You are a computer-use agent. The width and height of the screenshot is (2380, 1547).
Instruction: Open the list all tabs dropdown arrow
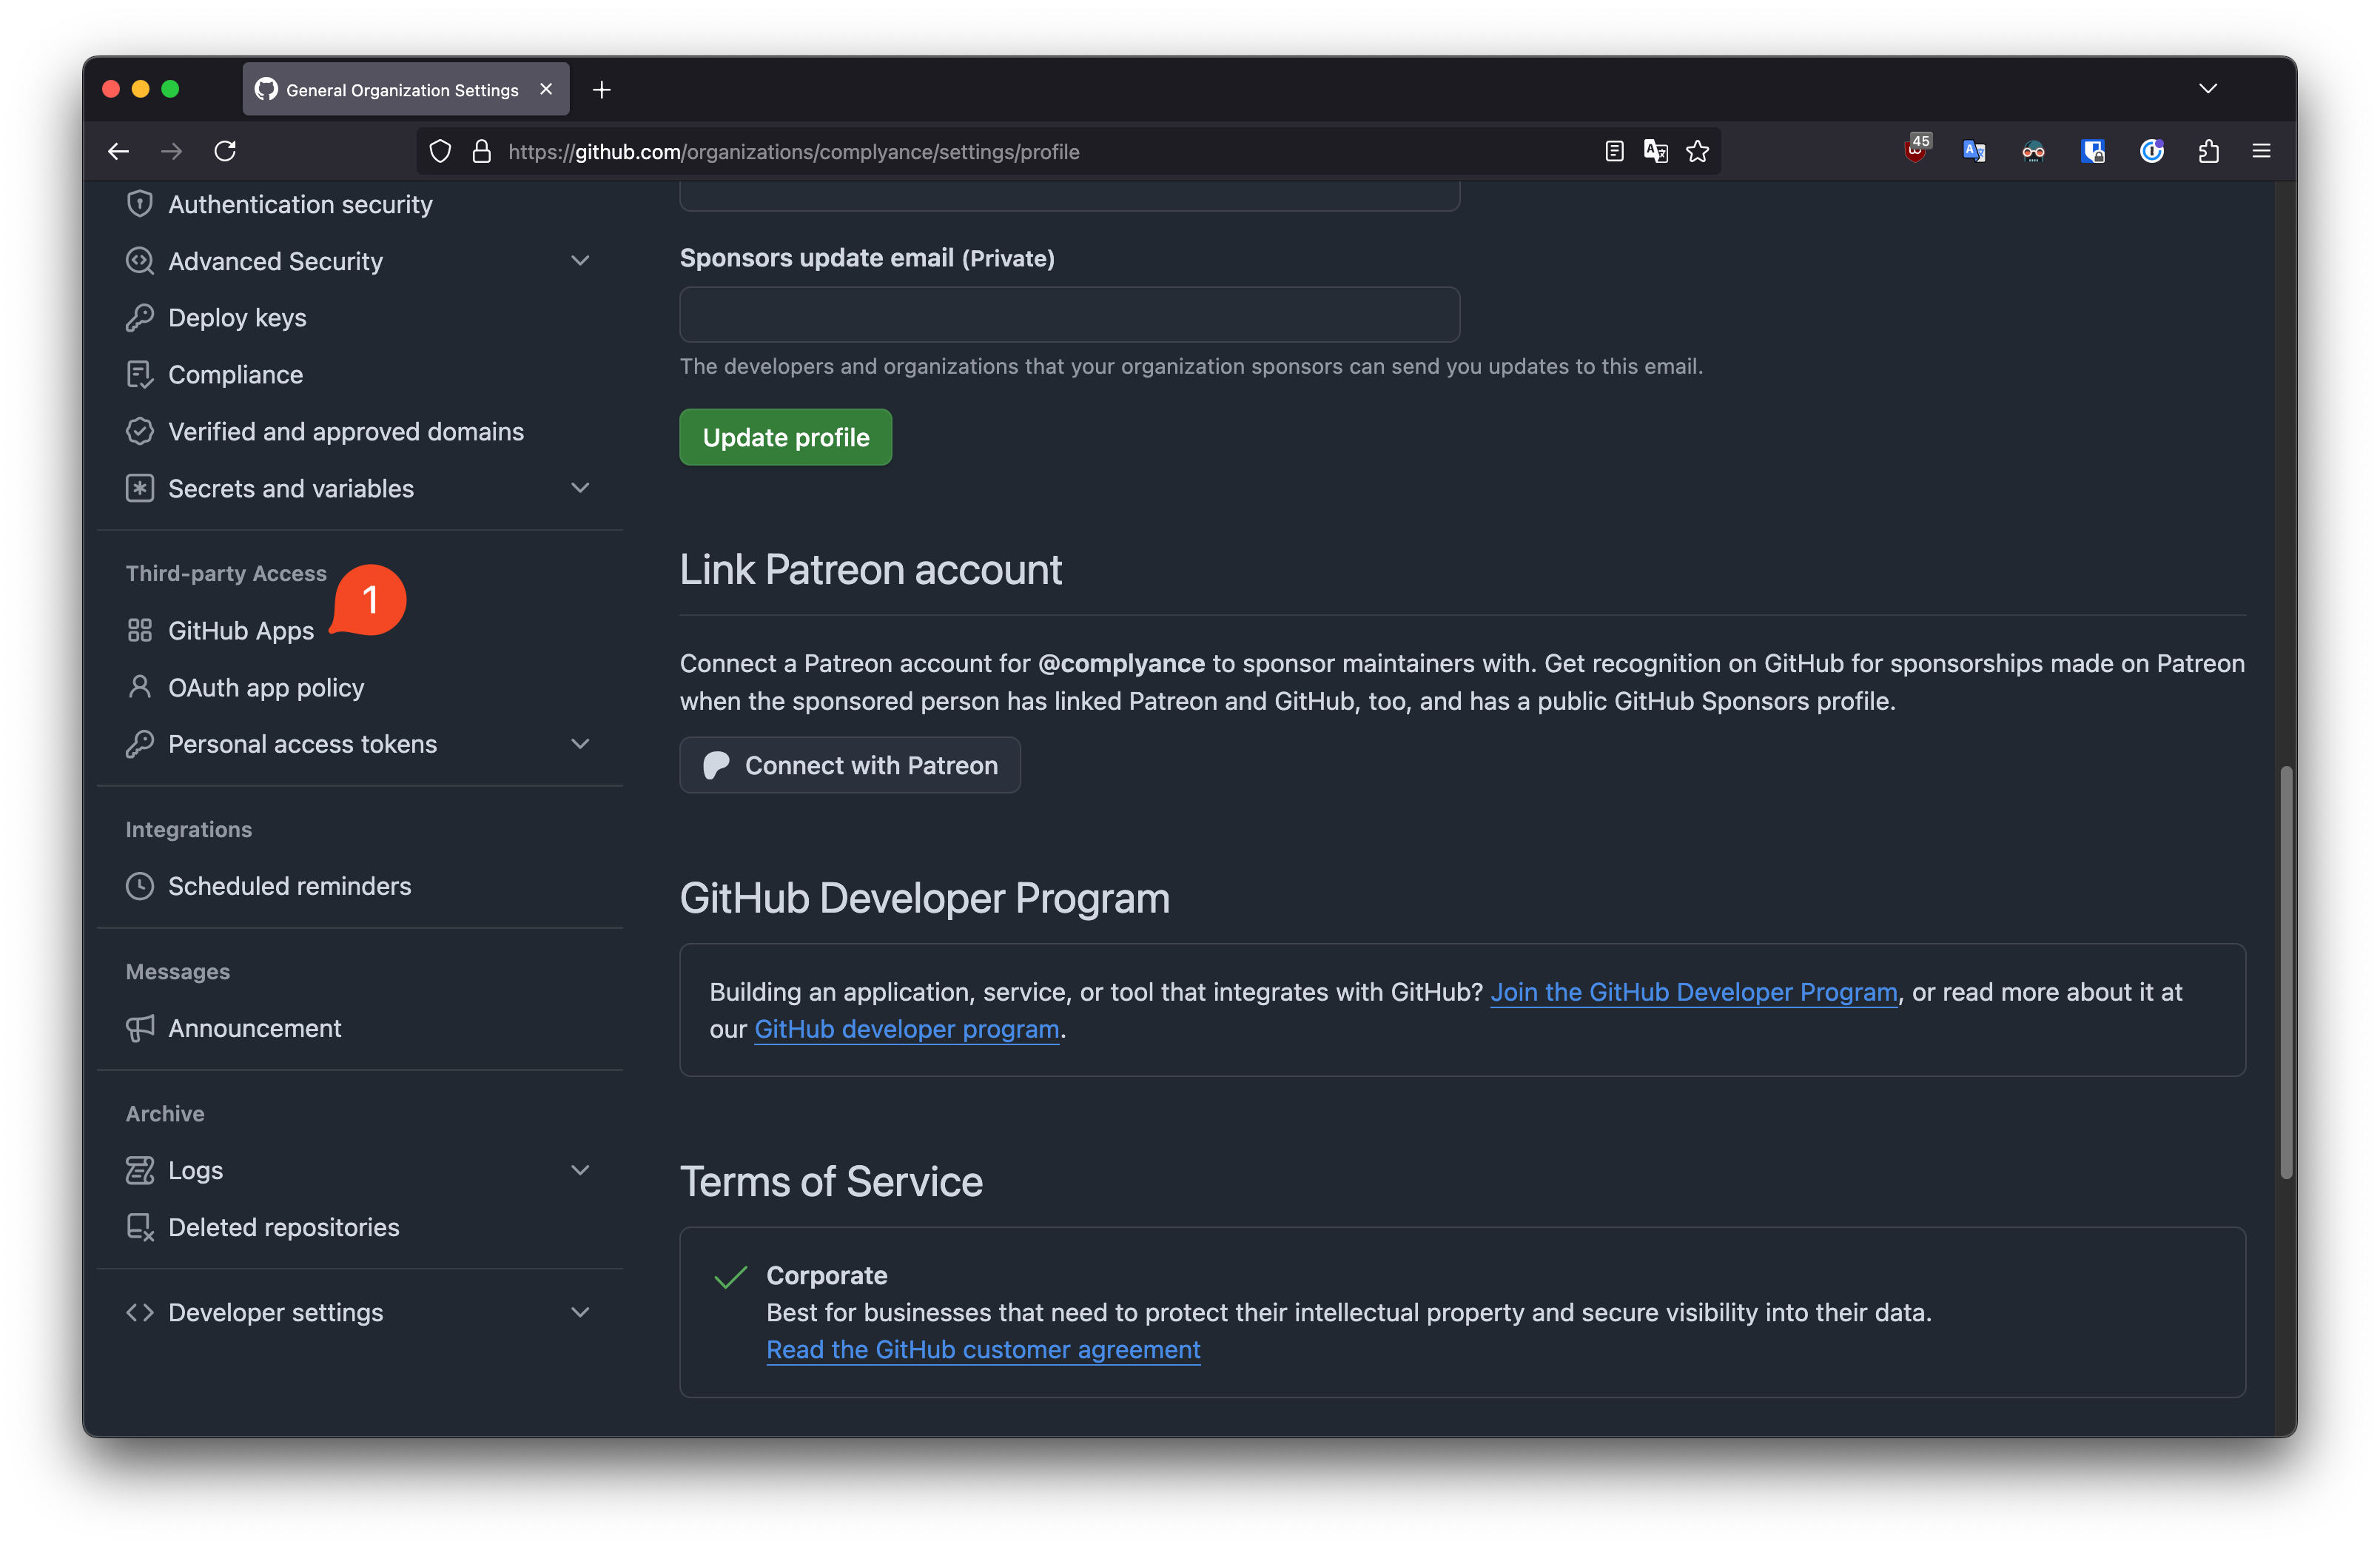(2208, 89)
